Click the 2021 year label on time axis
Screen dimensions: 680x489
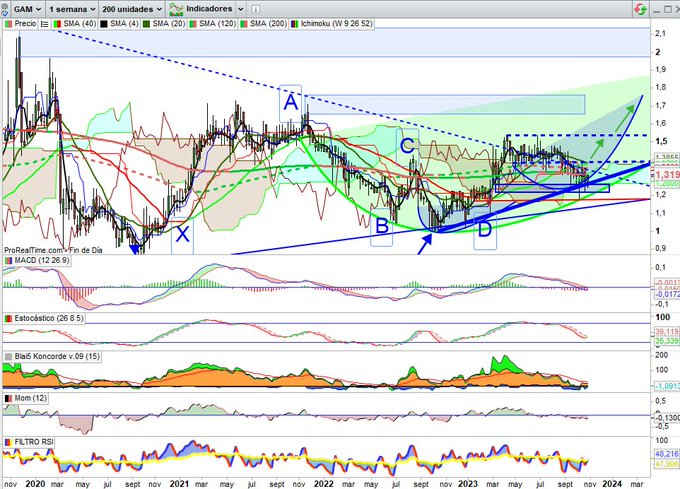click(x=178, y=484)
